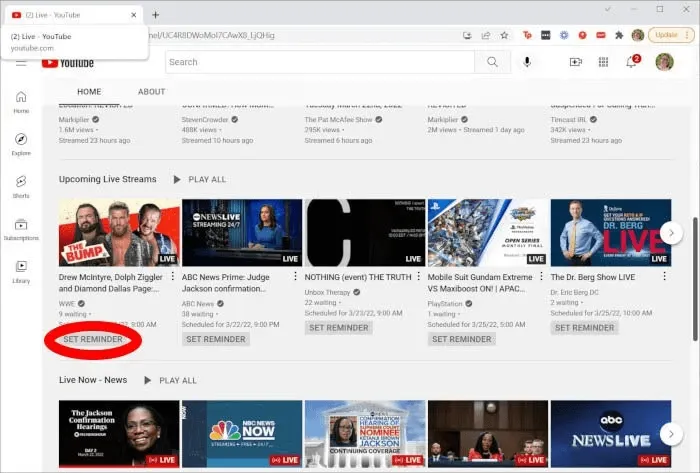Image resolution: width=700 pixels, height=473 pixels.
Task: Open action menu for ABC News Prime video
Action: 296,277
